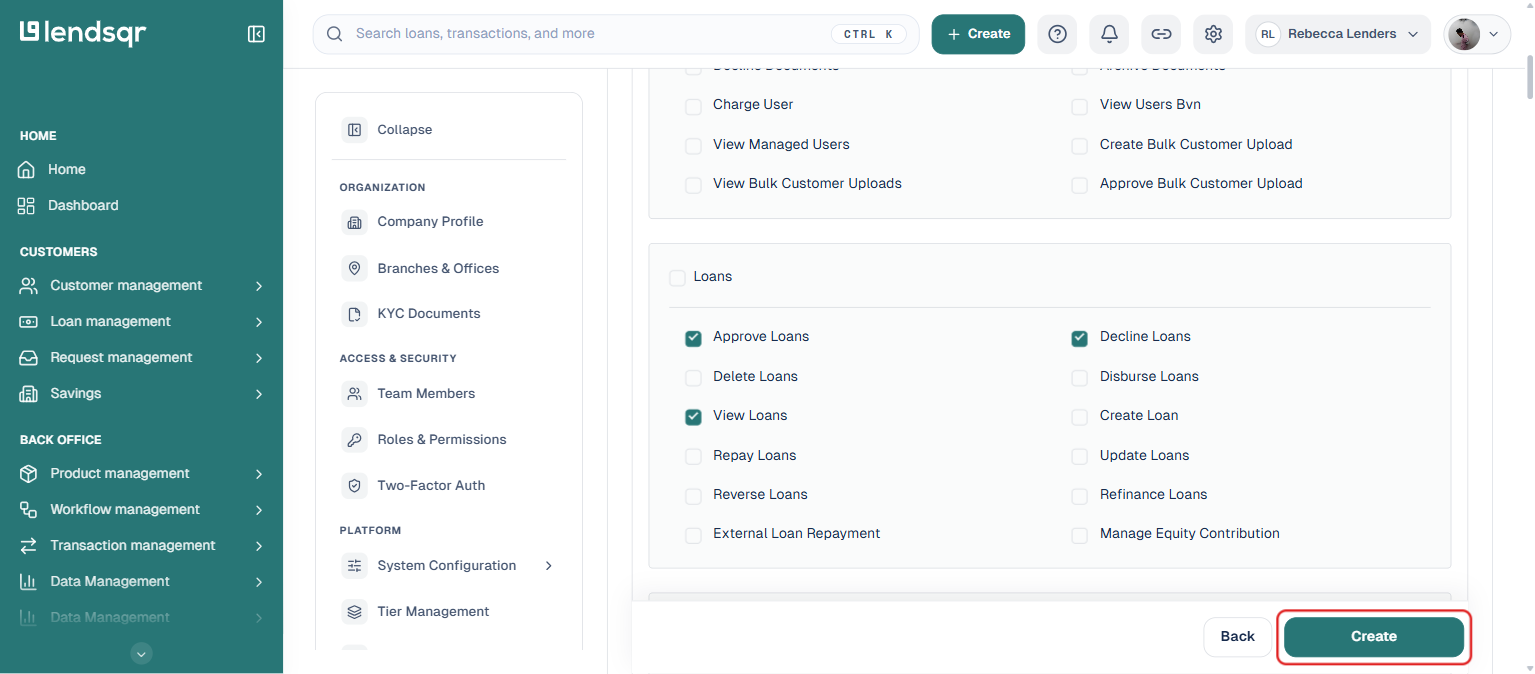Uncheck Decline Loans permission
The width and height of the screenshot is (1535, 674).
[x=1080, y=338]
